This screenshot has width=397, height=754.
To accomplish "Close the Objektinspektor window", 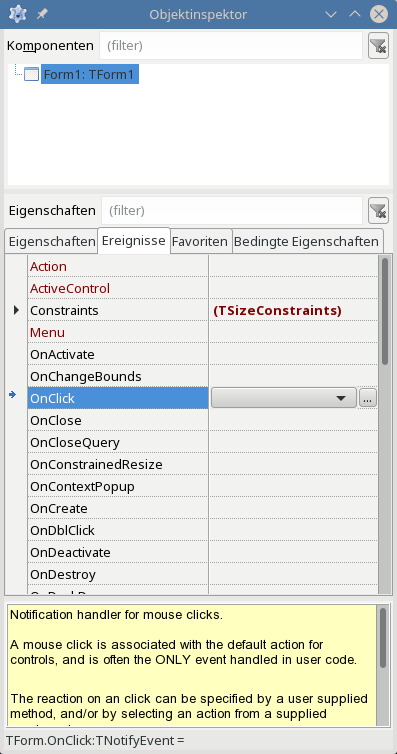I will [379, 14].
